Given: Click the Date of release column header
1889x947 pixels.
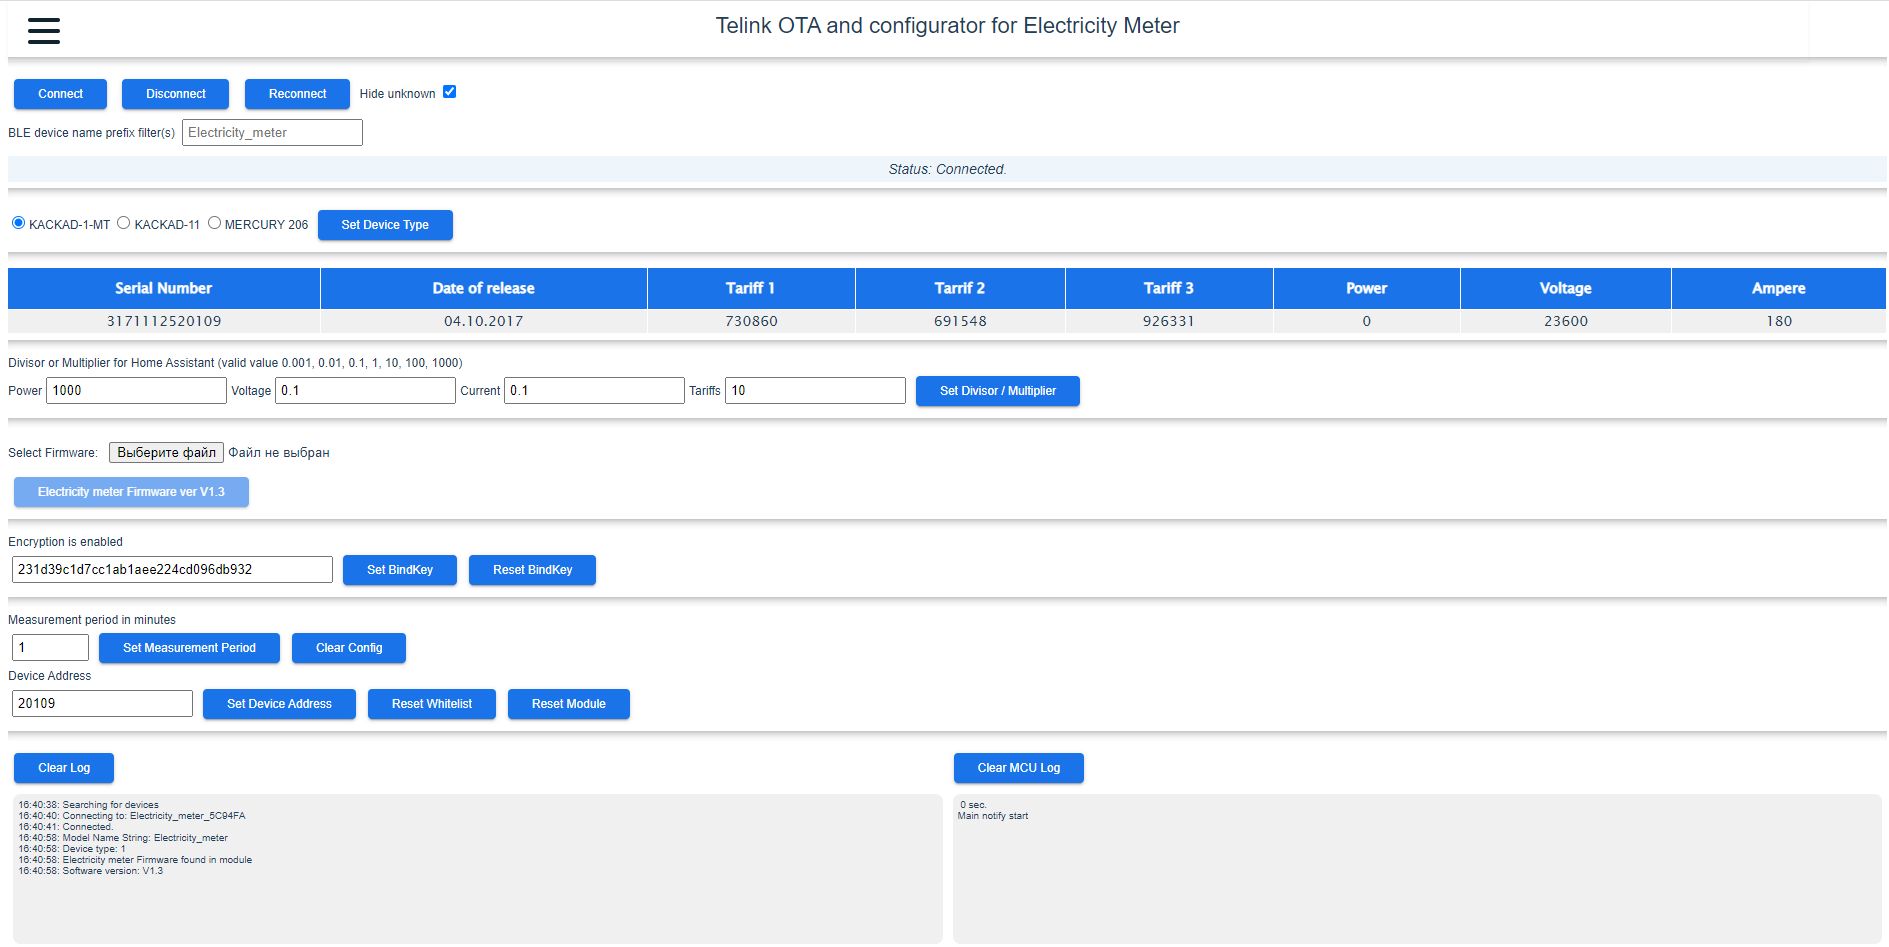Looking at the screenshot, I should coord(484,288).
